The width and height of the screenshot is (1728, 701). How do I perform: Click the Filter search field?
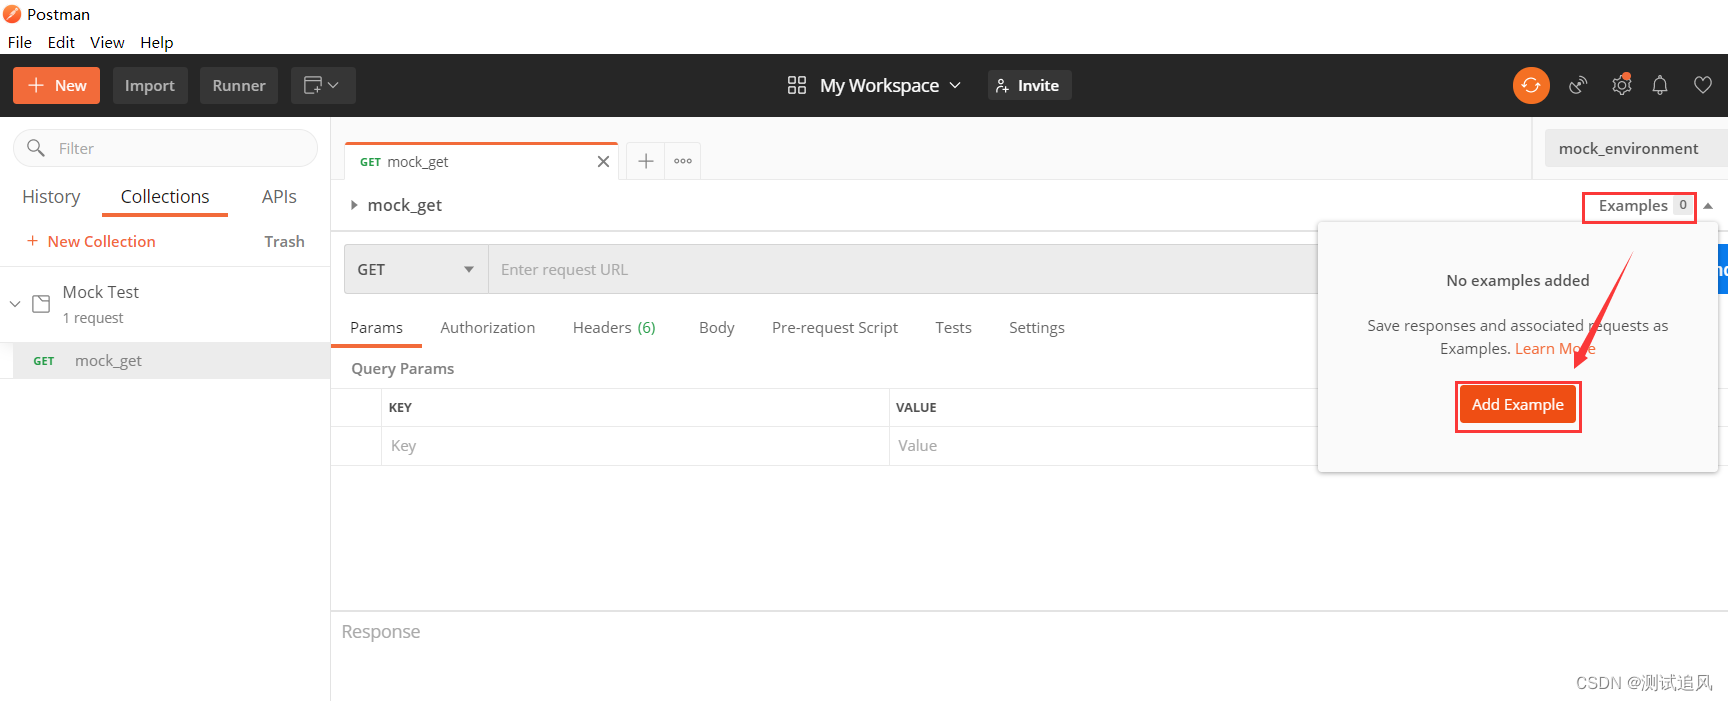[165, 148]
